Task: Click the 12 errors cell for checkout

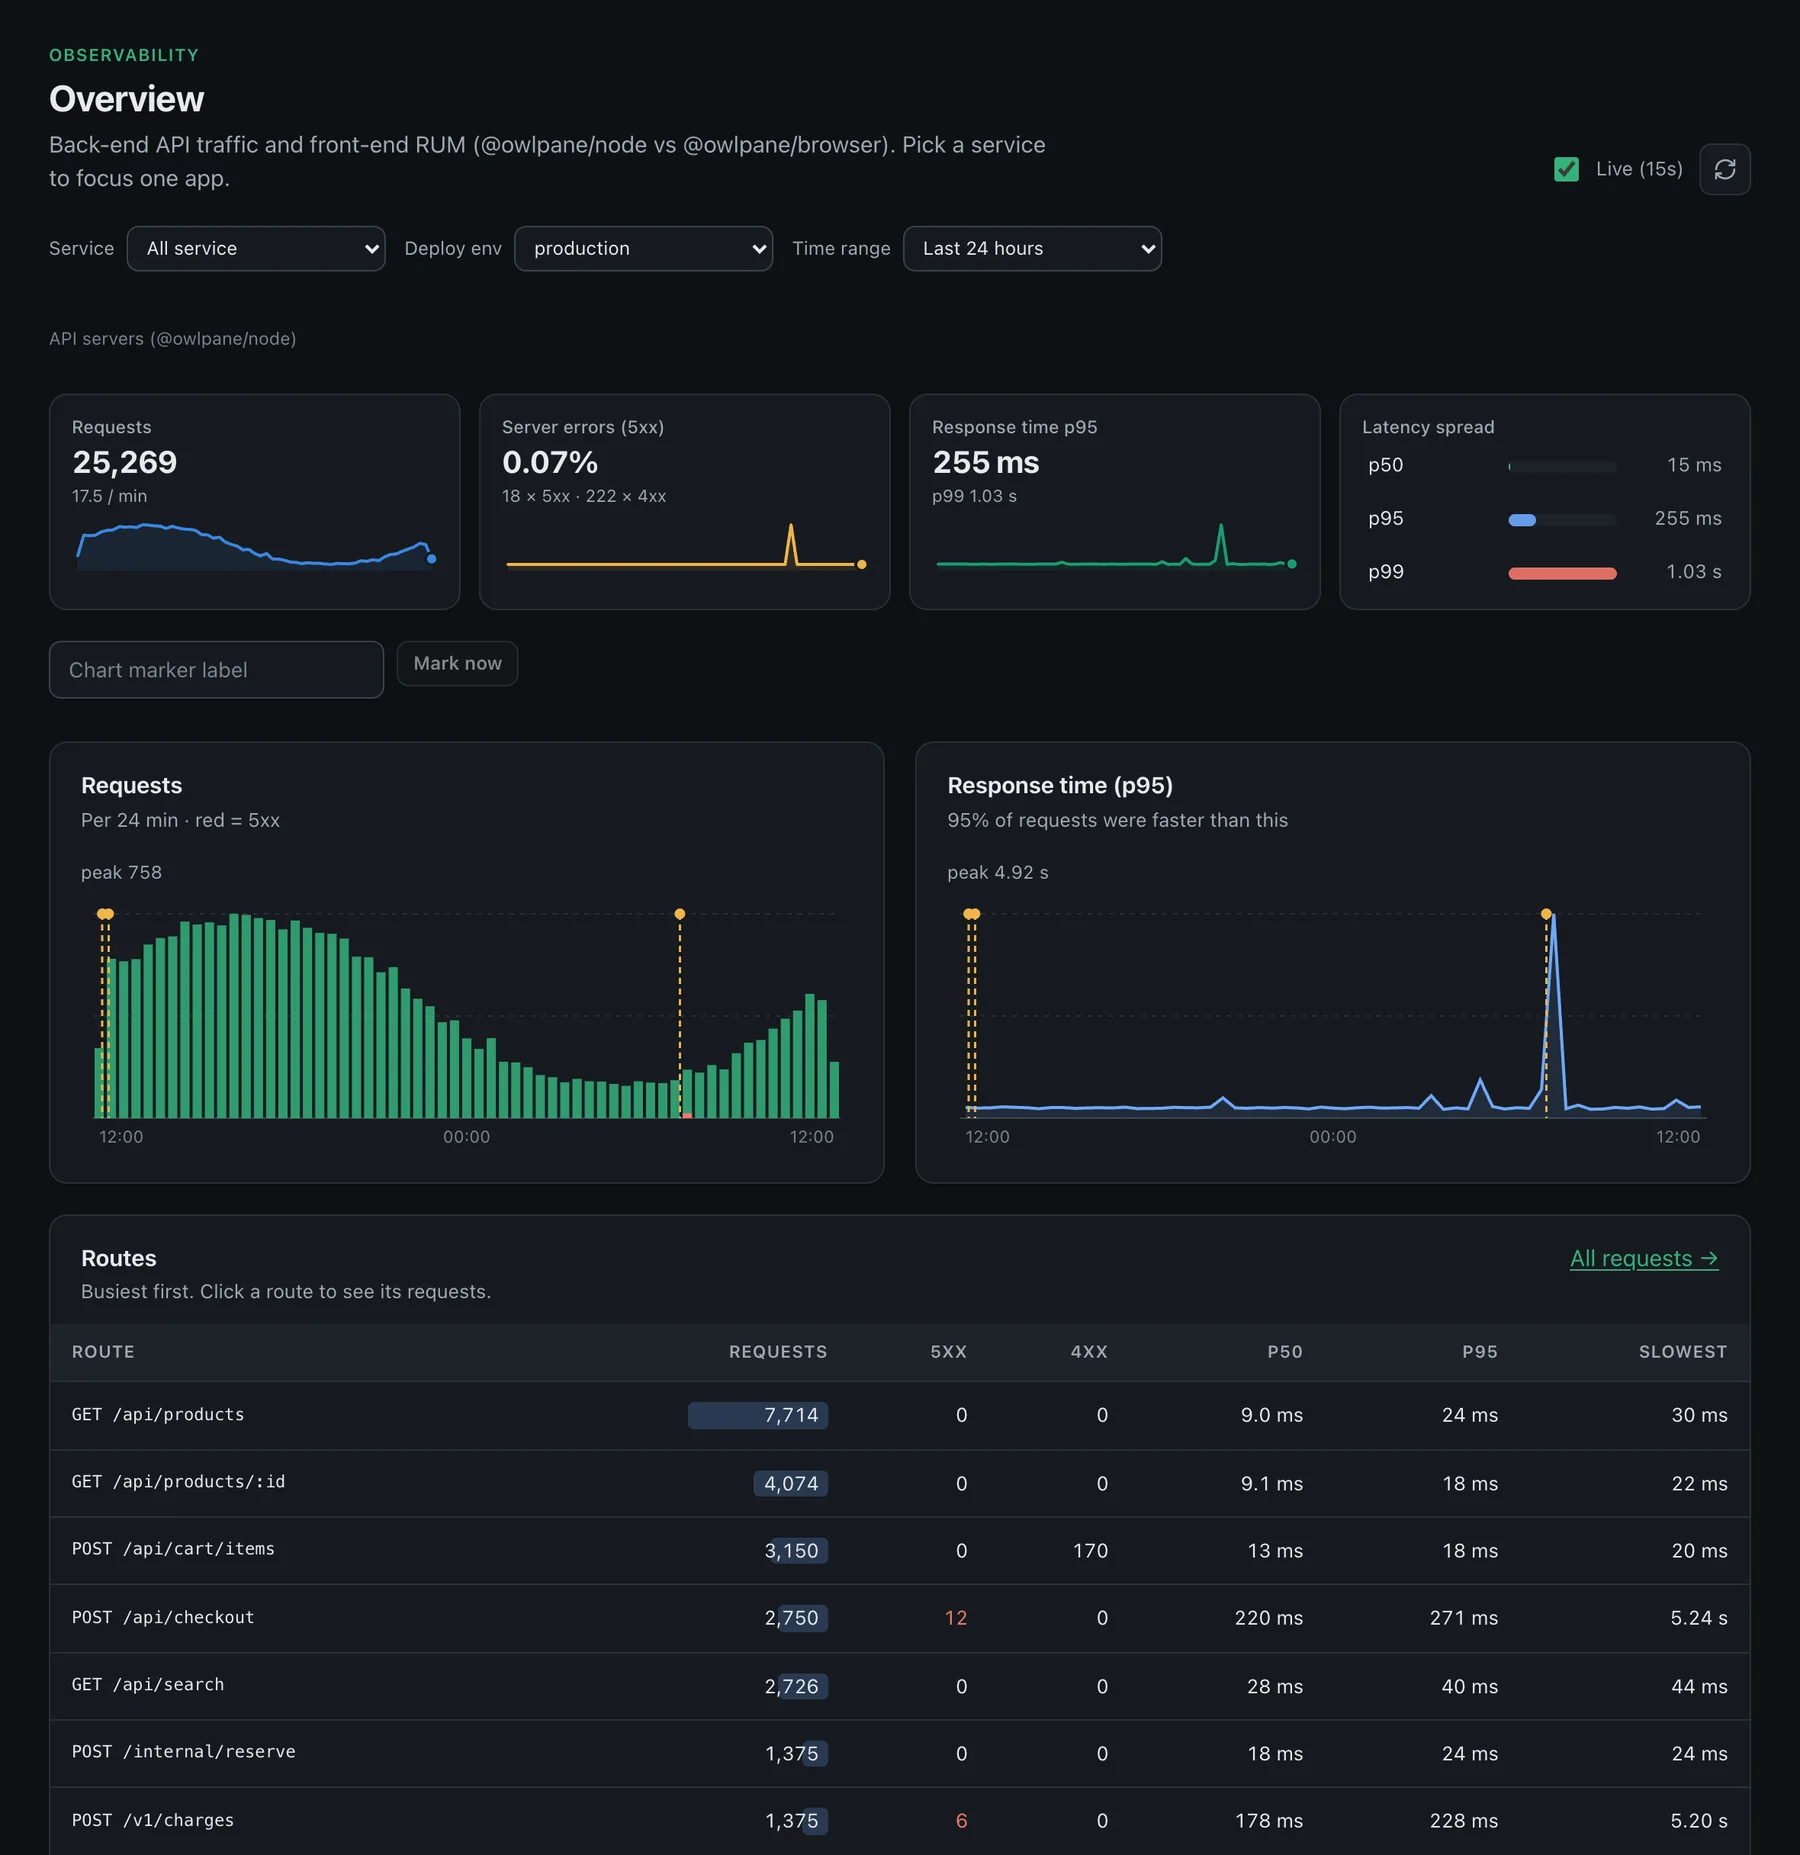Action: (955, 1618)
